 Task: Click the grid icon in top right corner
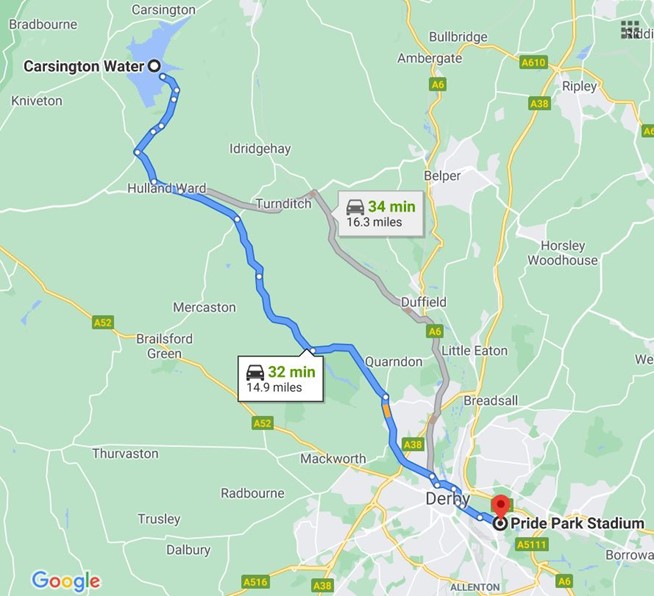pyautogui.click(x=630, y=30)
